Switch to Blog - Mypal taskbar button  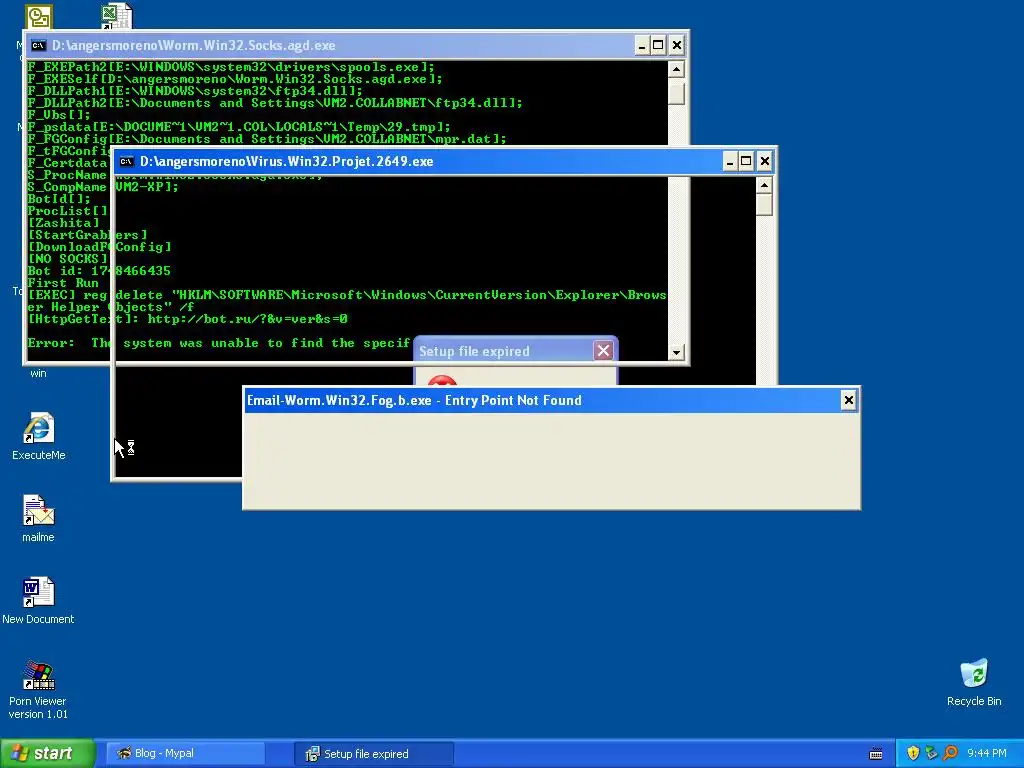point(185,753)
